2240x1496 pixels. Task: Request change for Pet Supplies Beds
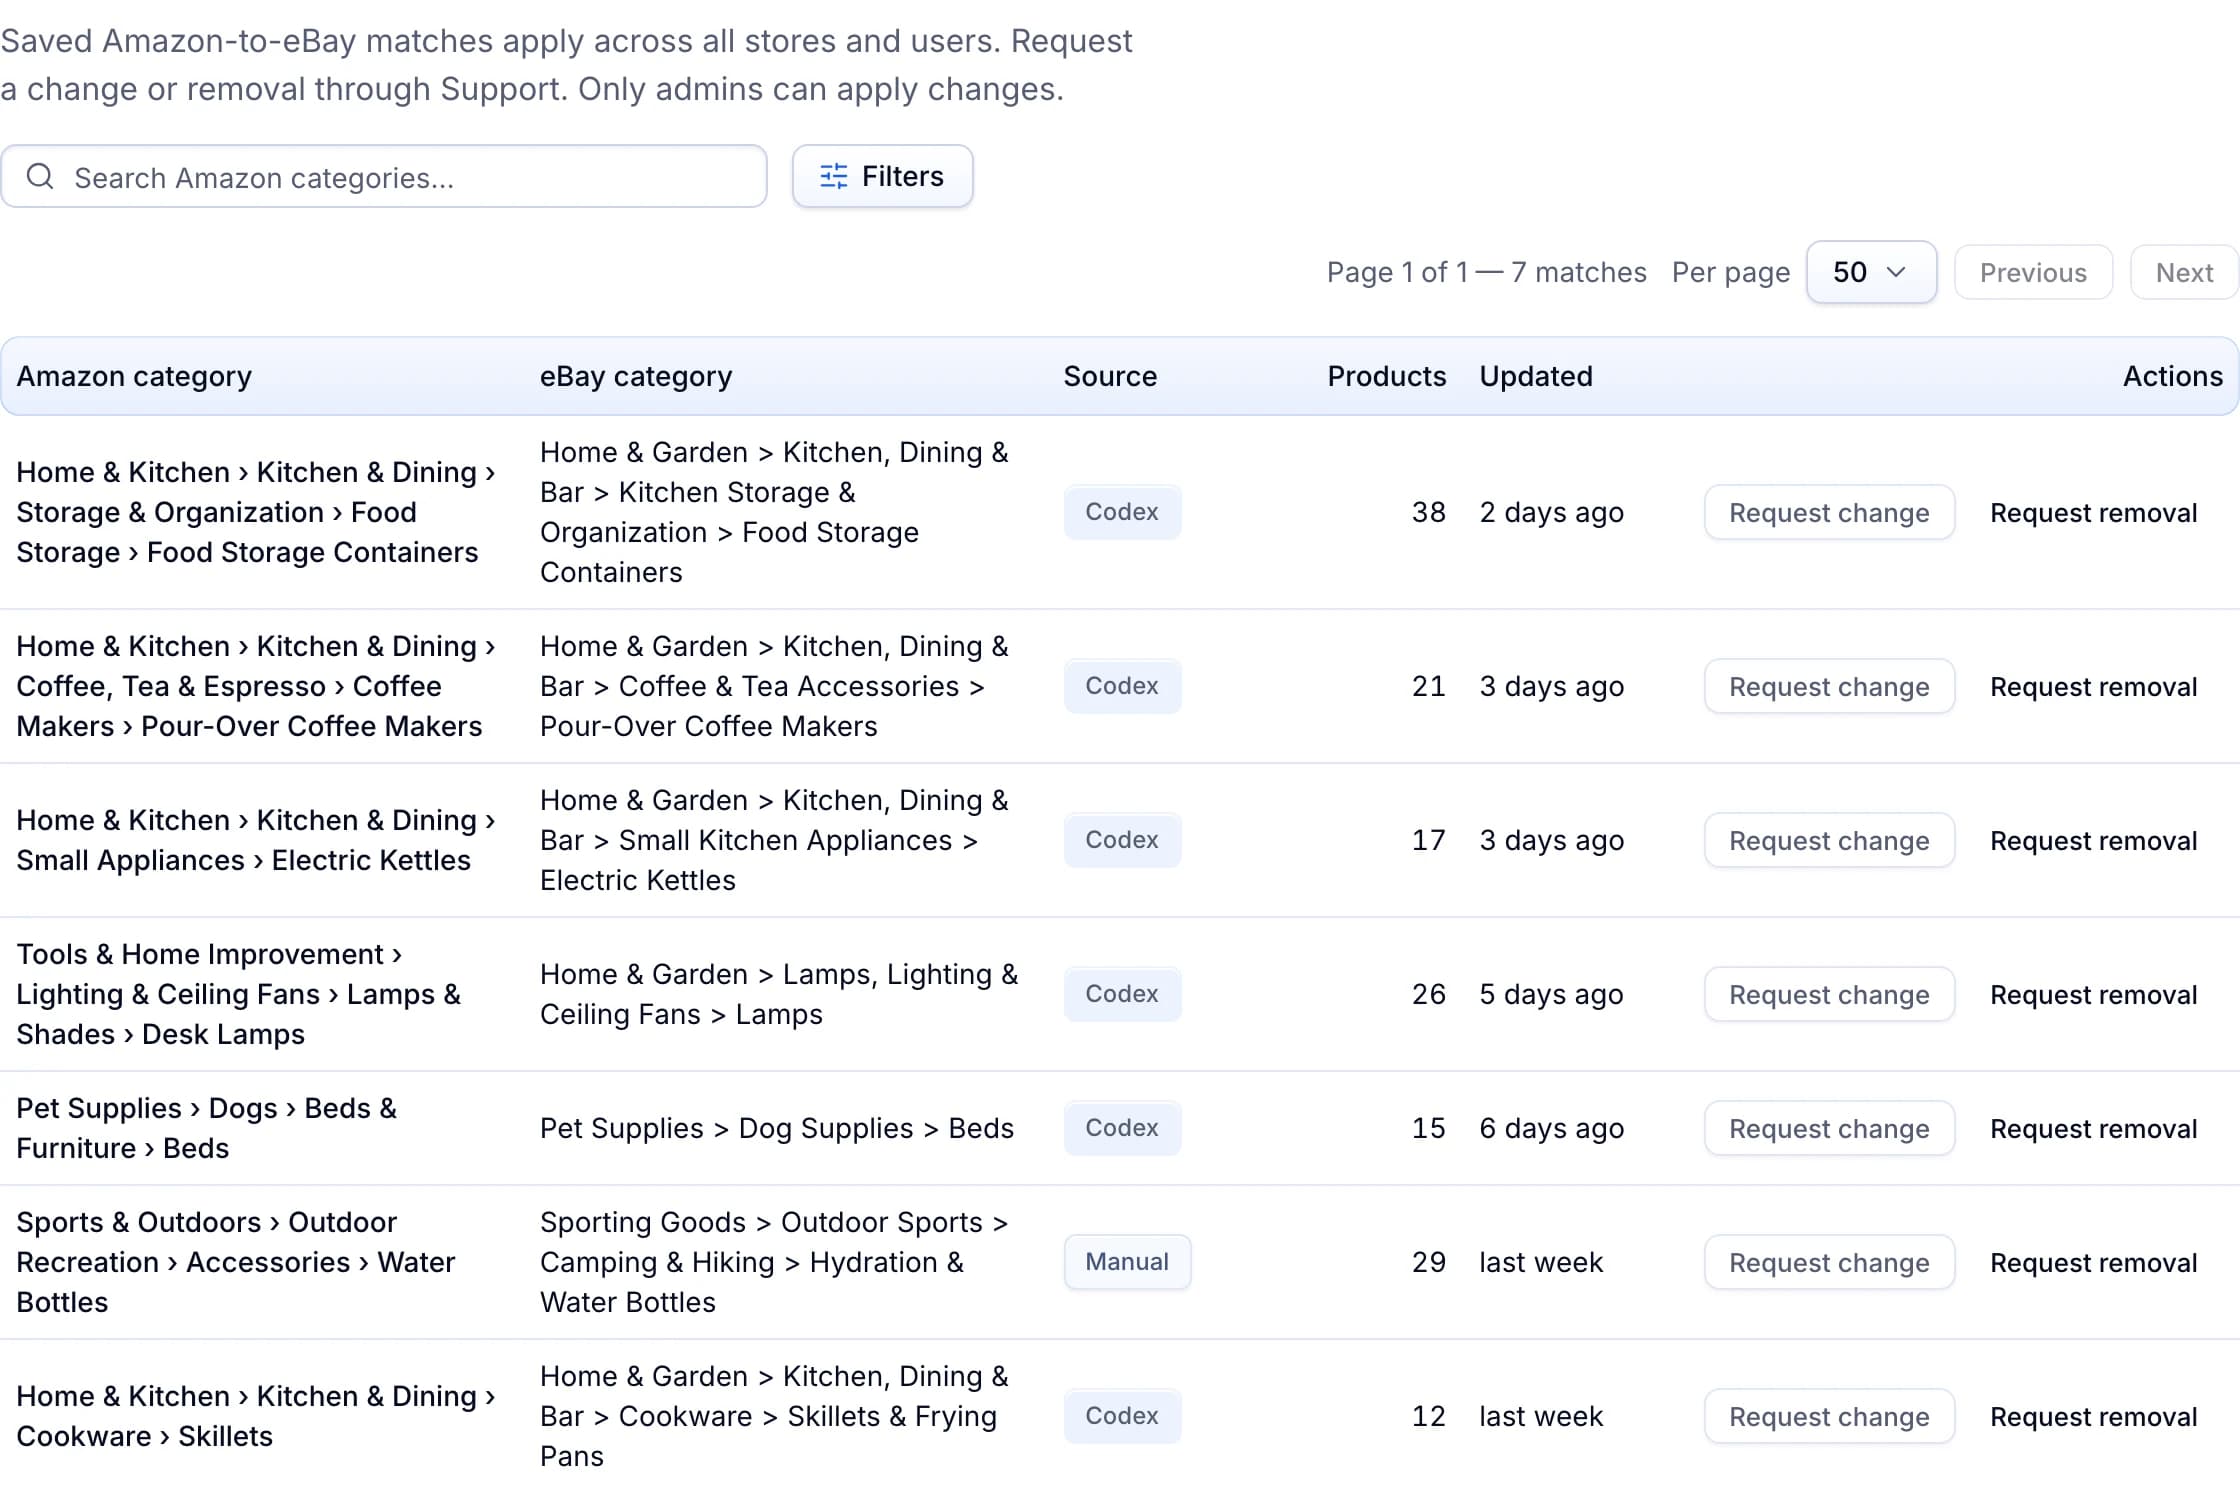(x=1829, y=1128)
